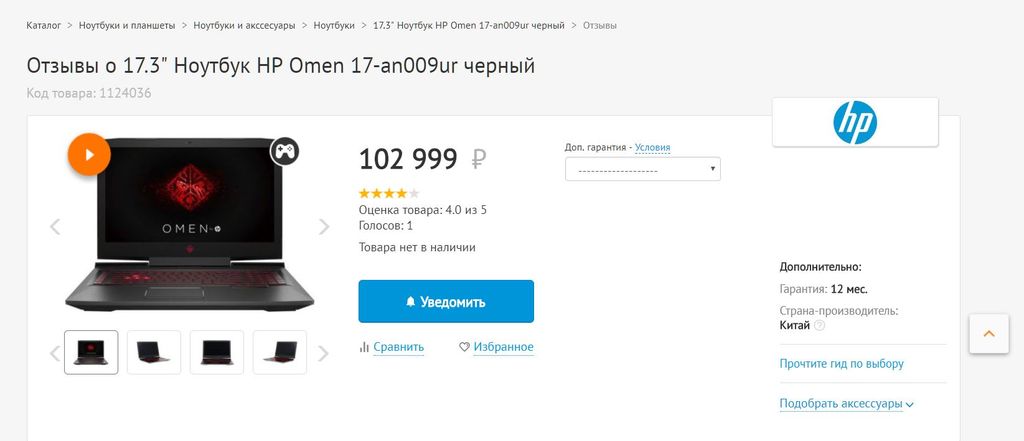Viewport: 1024px width, 441px height.
Task: Click the HP brand logo
Action: click(855, 123)
